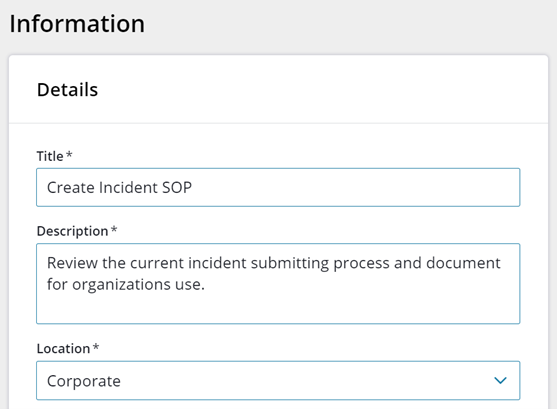Click the Title field label
Image resolution: width=557 pixels, height=409 pixels.
[50, 156]
